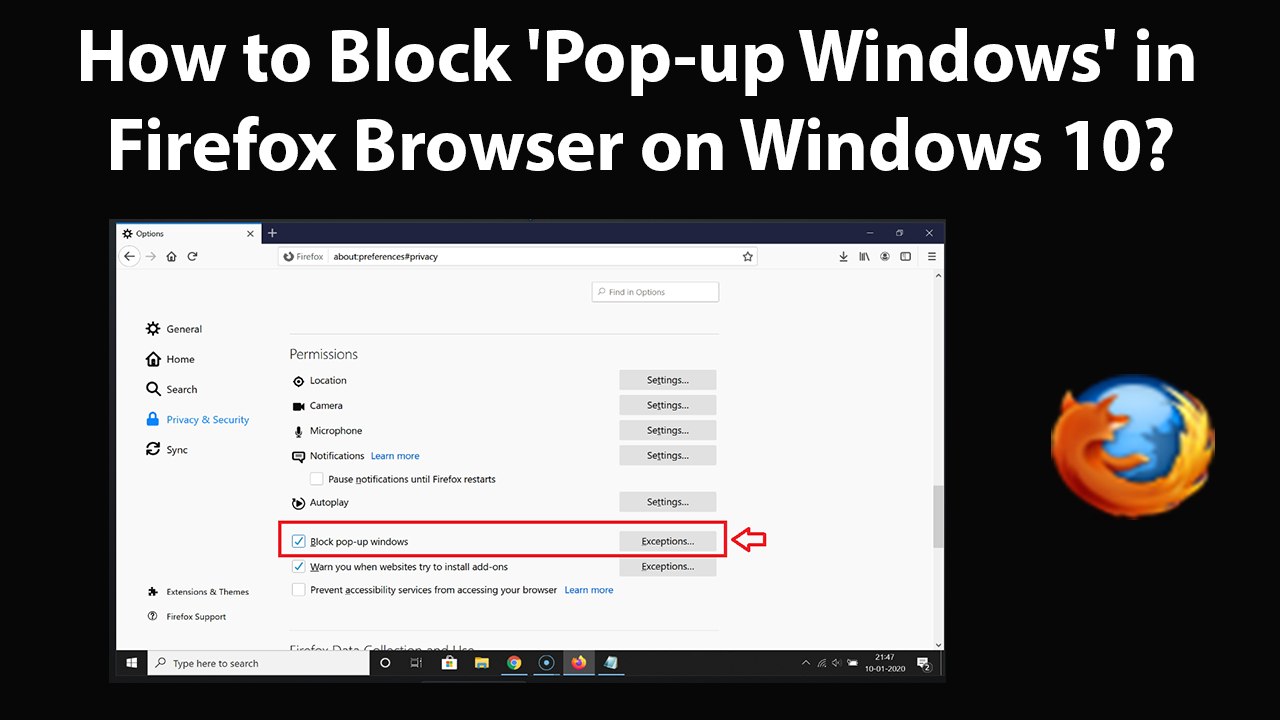
Task: Toggle Warn when websites install add-ons
Action: point(298,566)
